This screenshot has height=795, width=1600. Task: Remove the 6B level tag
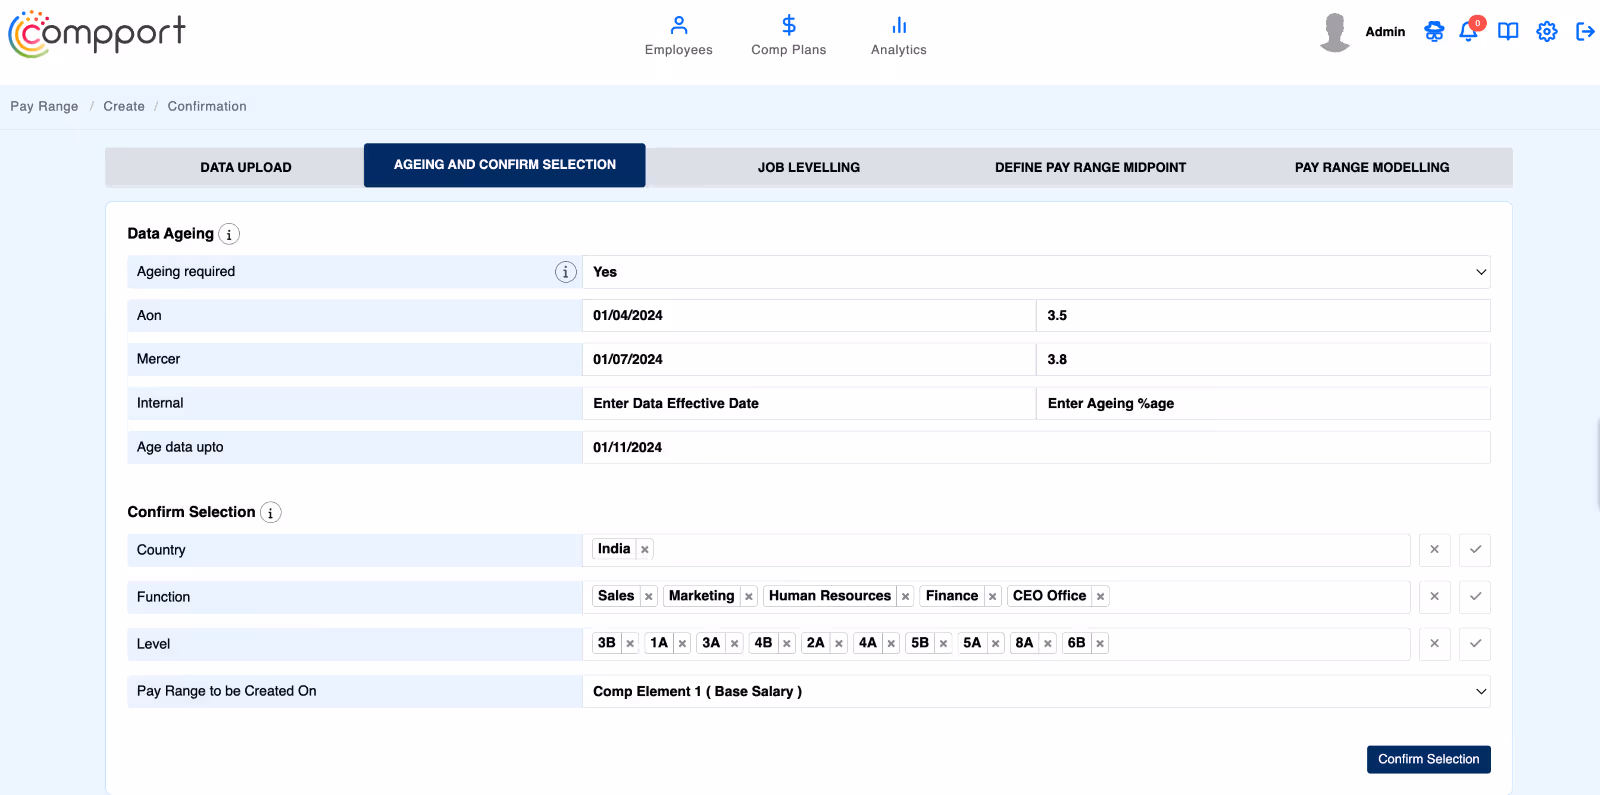(1100, 644)
